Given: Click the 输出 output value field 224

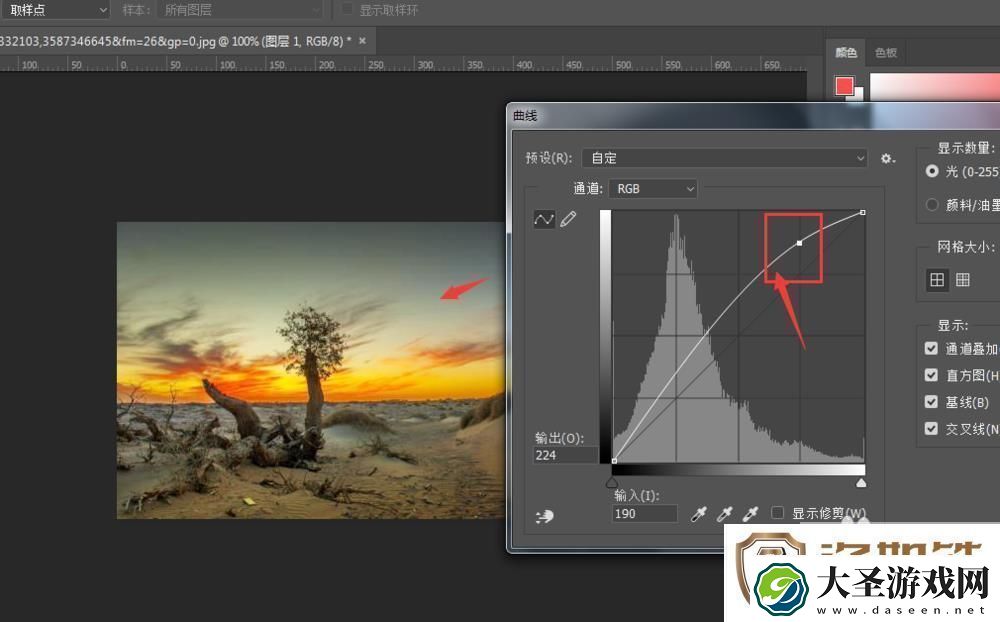Looking at the screenshot, I should 565,455.
